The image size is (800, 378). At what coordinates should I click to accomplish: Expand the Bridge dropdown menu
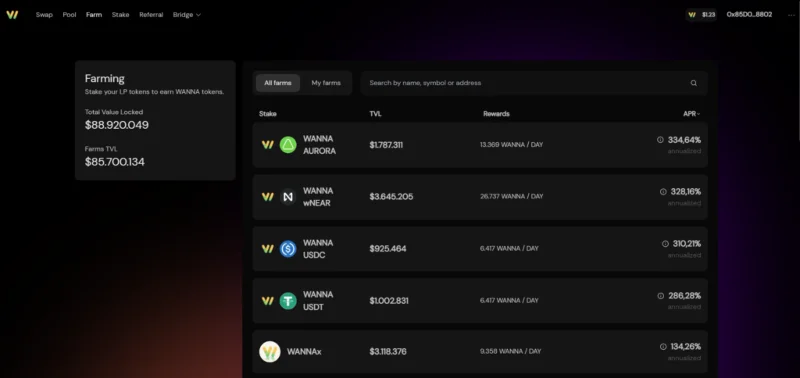point(187,15)
